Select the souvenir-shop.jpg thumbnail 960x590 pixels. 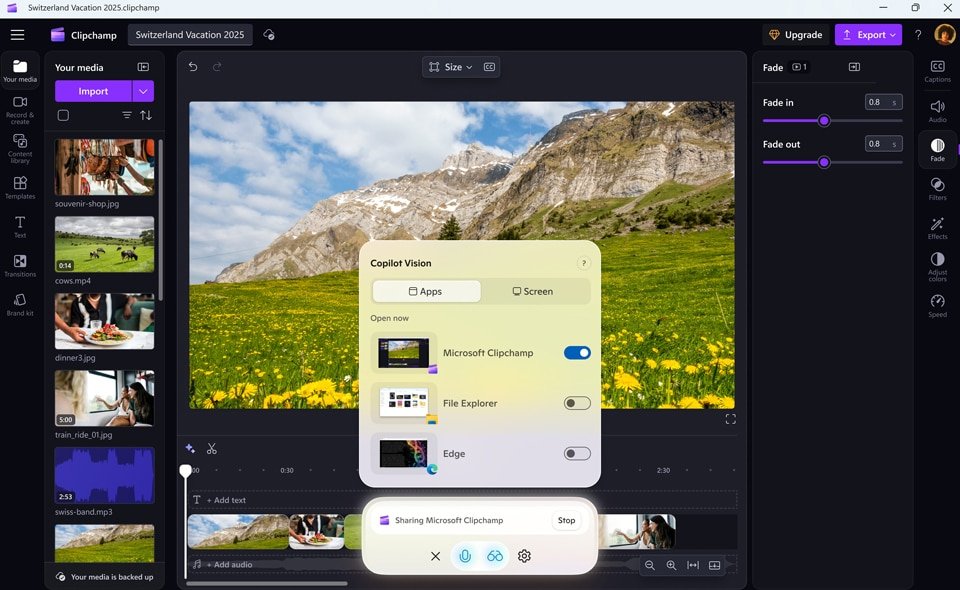[x=105, y=166]
